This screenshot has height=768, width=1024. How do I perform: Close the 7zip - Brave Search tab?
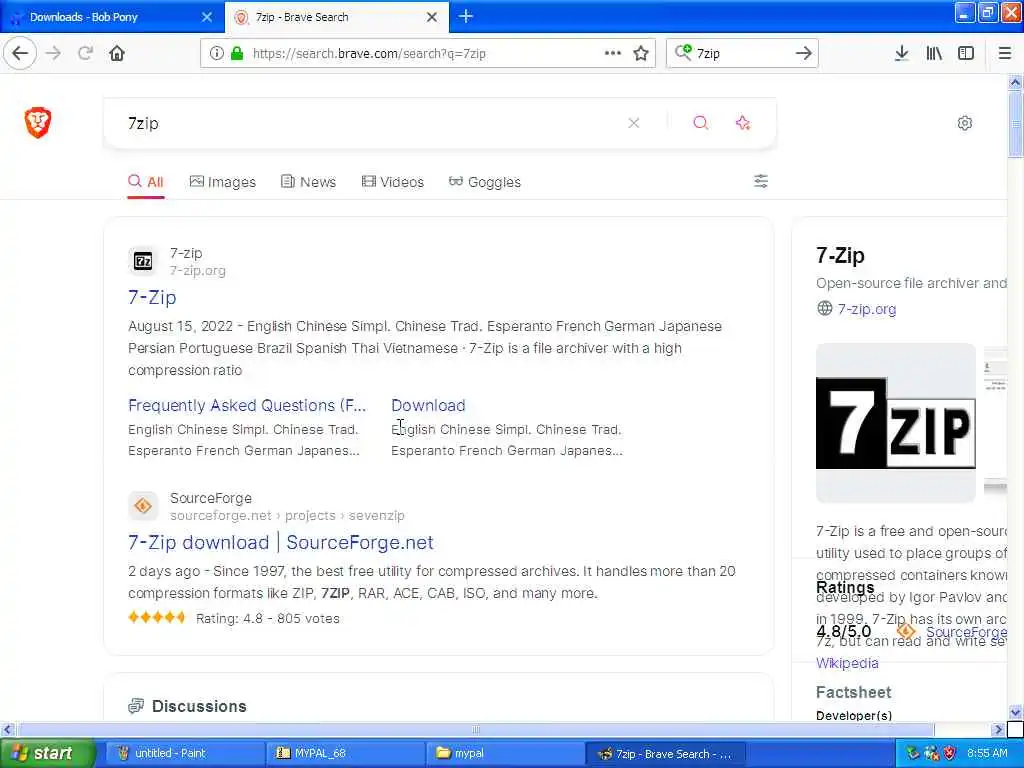[x=432, y=17]
